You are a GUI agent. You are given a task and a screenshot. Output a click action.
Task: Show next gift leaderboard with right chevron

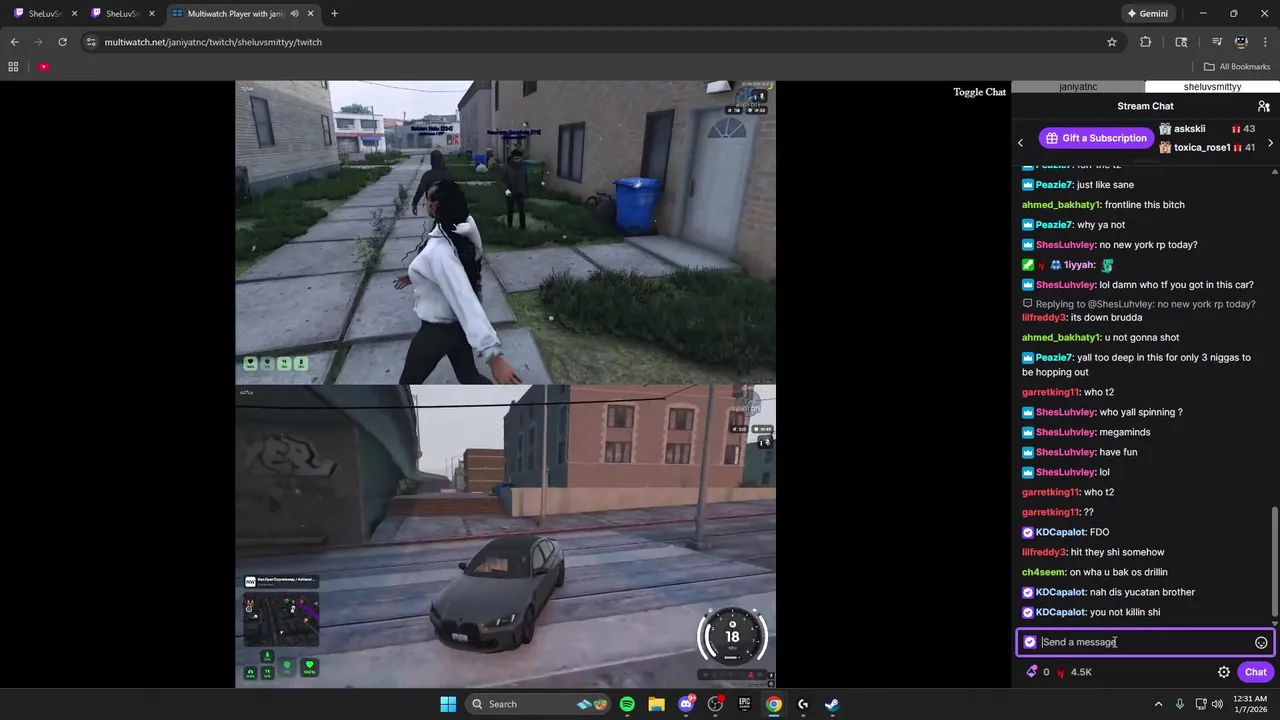pyautogui.click(x=1270, y=143)
